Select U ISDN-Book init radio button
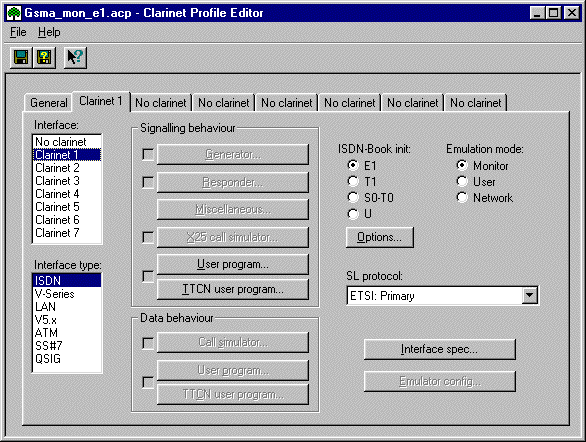This screenshot has width=586, height=442. [352, 214]
